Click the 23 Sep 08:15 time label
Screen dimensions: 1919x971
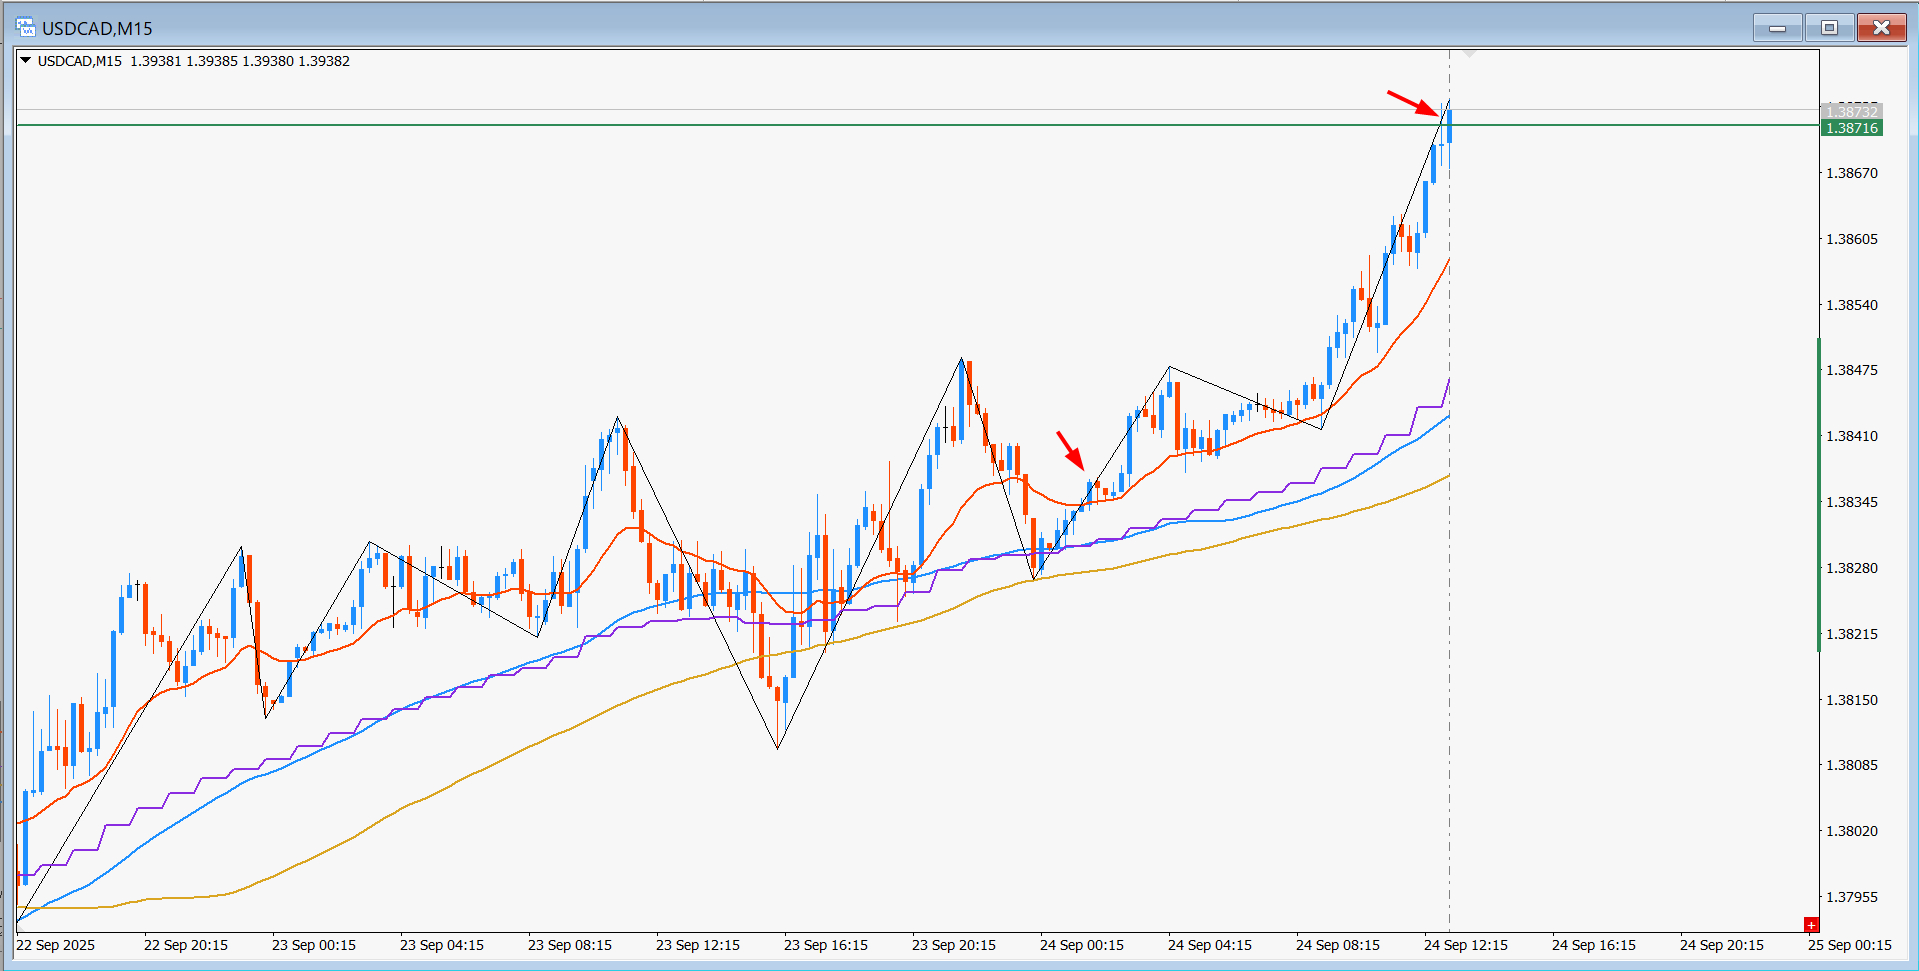tap(570, 945)
